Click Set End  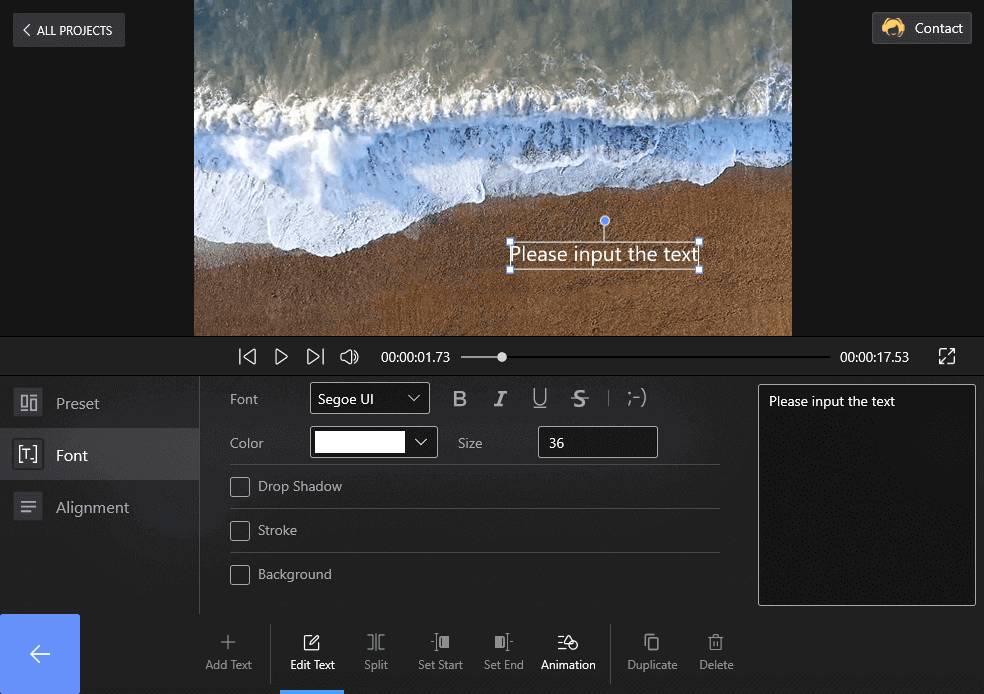(503, 653)
